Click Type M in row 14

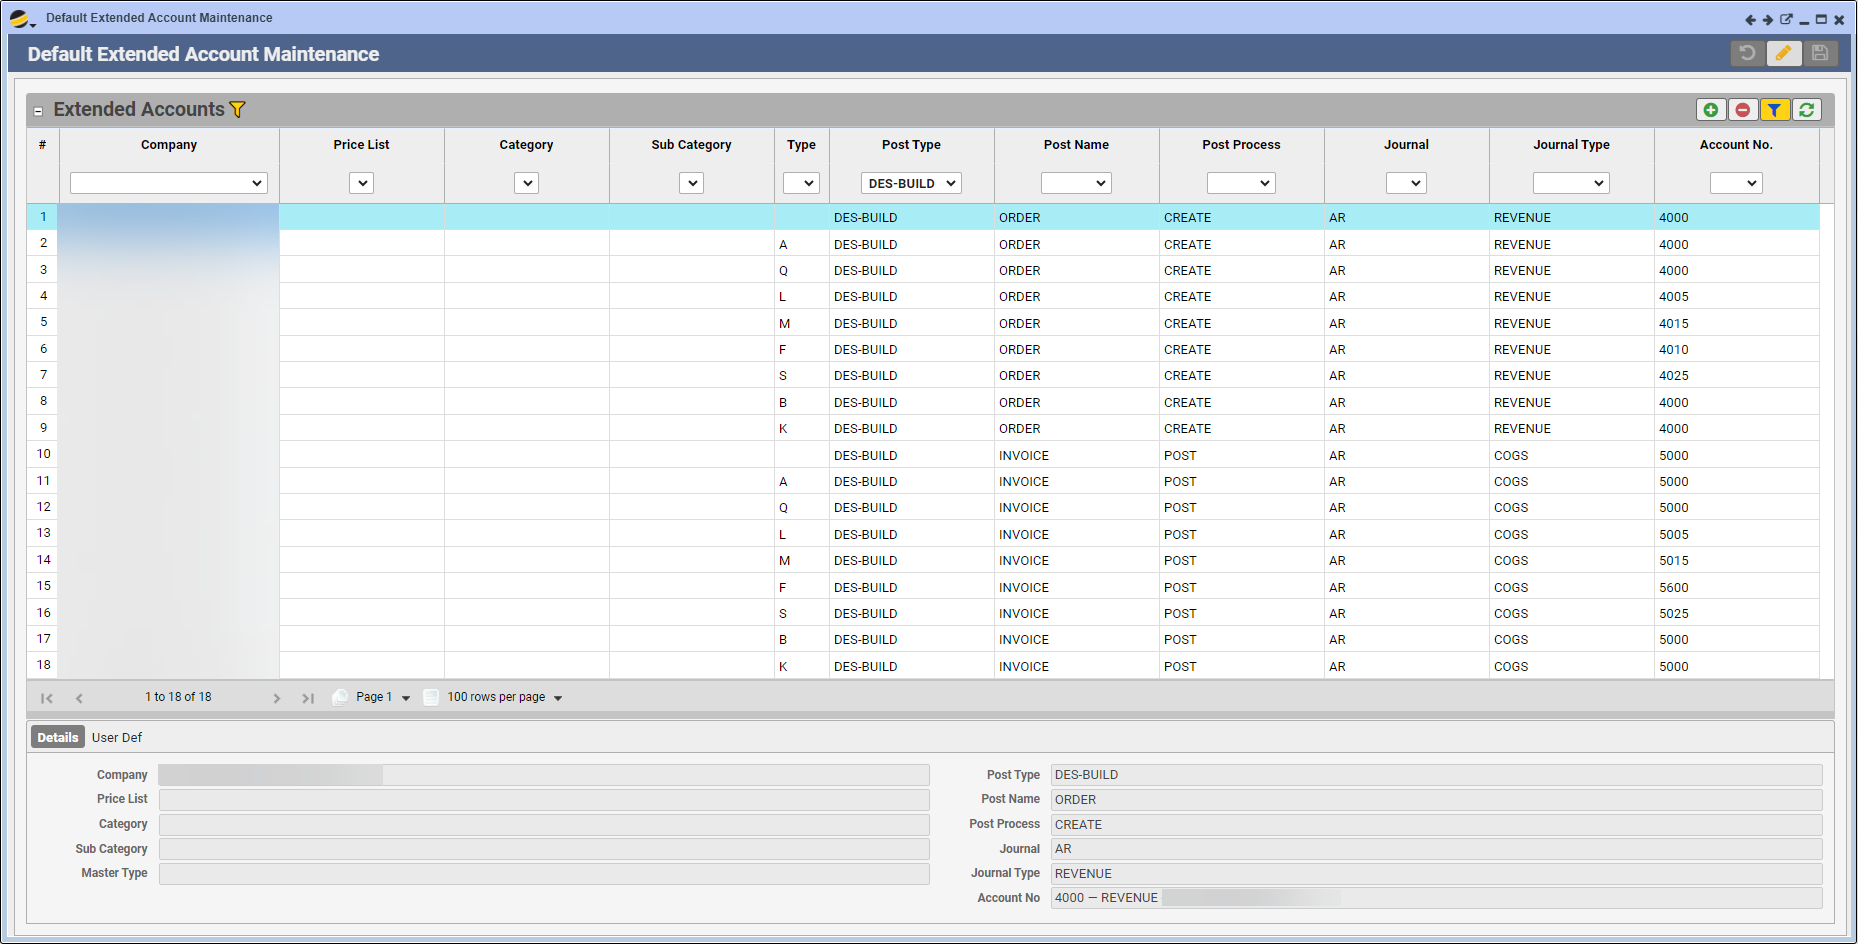[x=784, y=561]
